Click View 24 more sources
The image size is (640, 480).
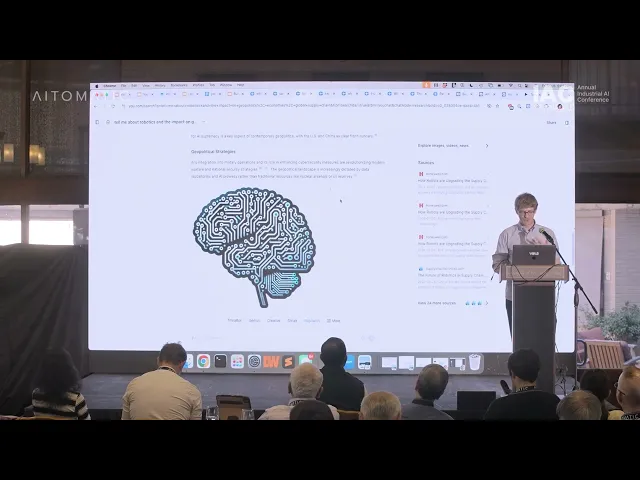[437, 303]
